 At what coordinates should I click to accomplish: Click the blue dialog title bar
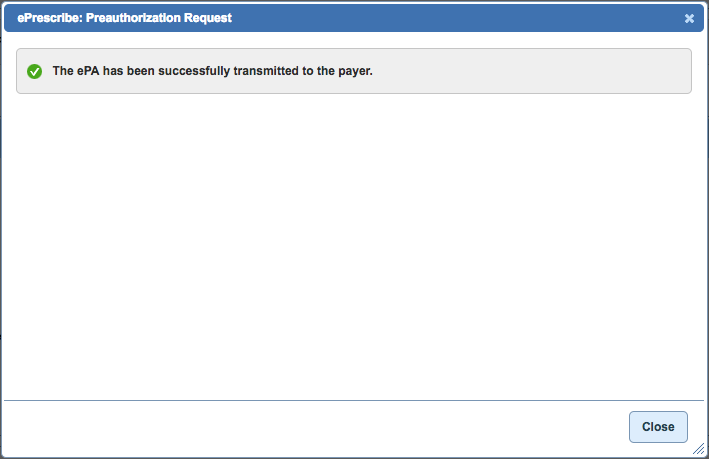tap(354, 18)
